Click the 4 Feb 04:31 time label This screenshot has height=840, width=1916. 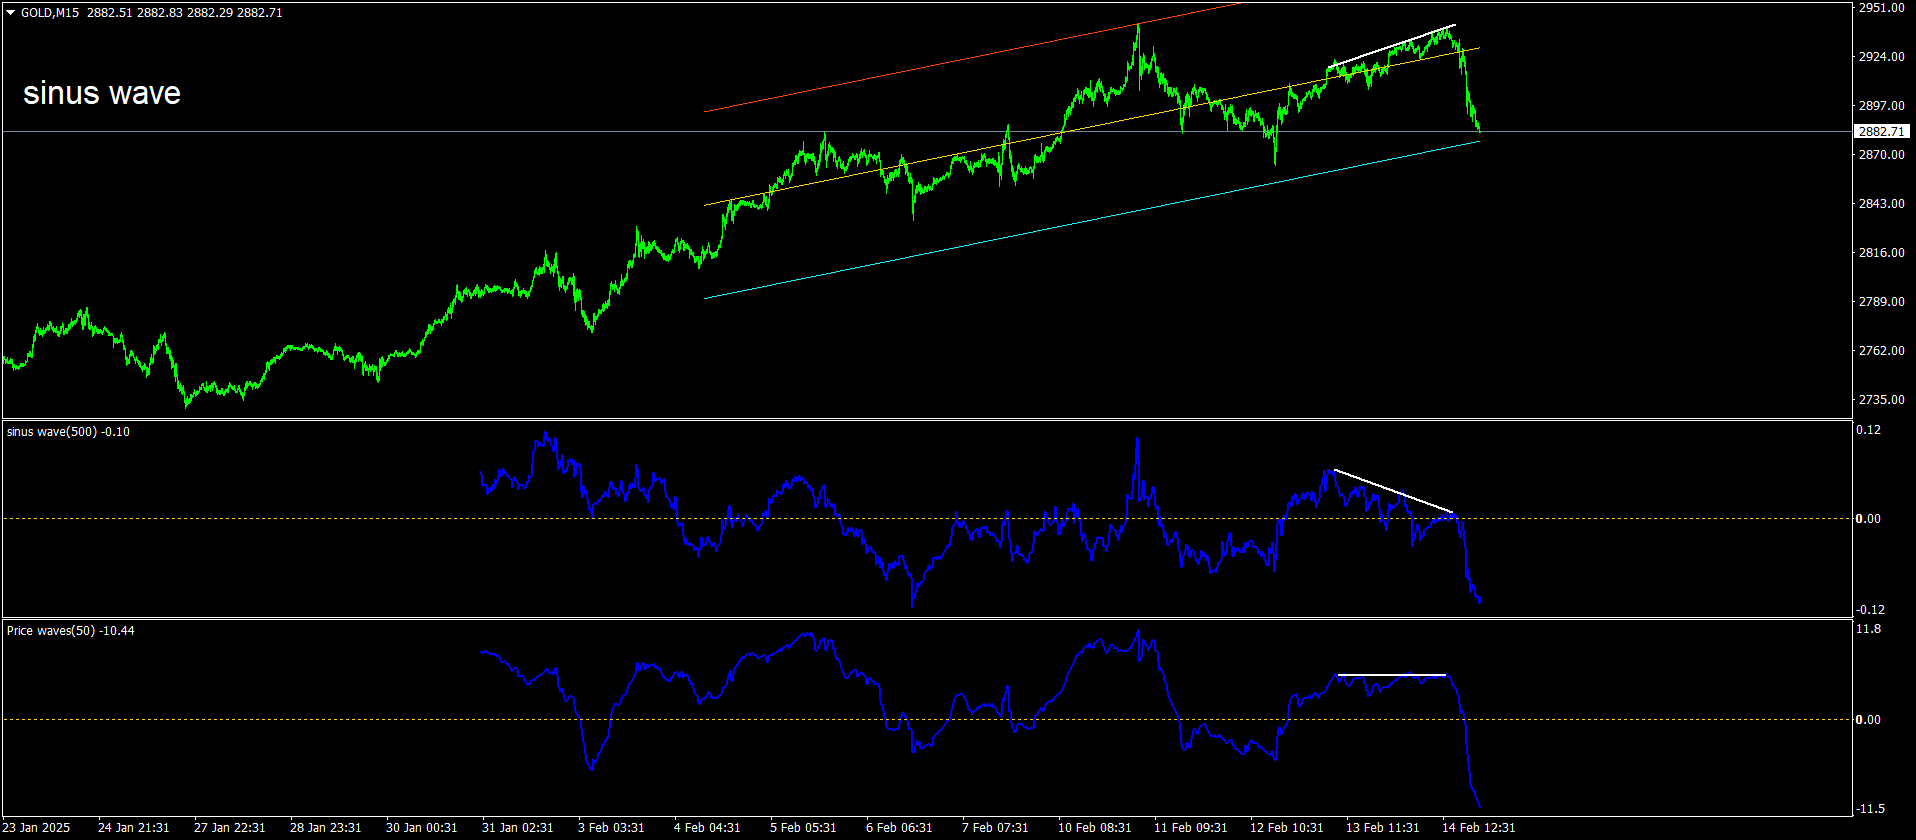coord(707,828)
